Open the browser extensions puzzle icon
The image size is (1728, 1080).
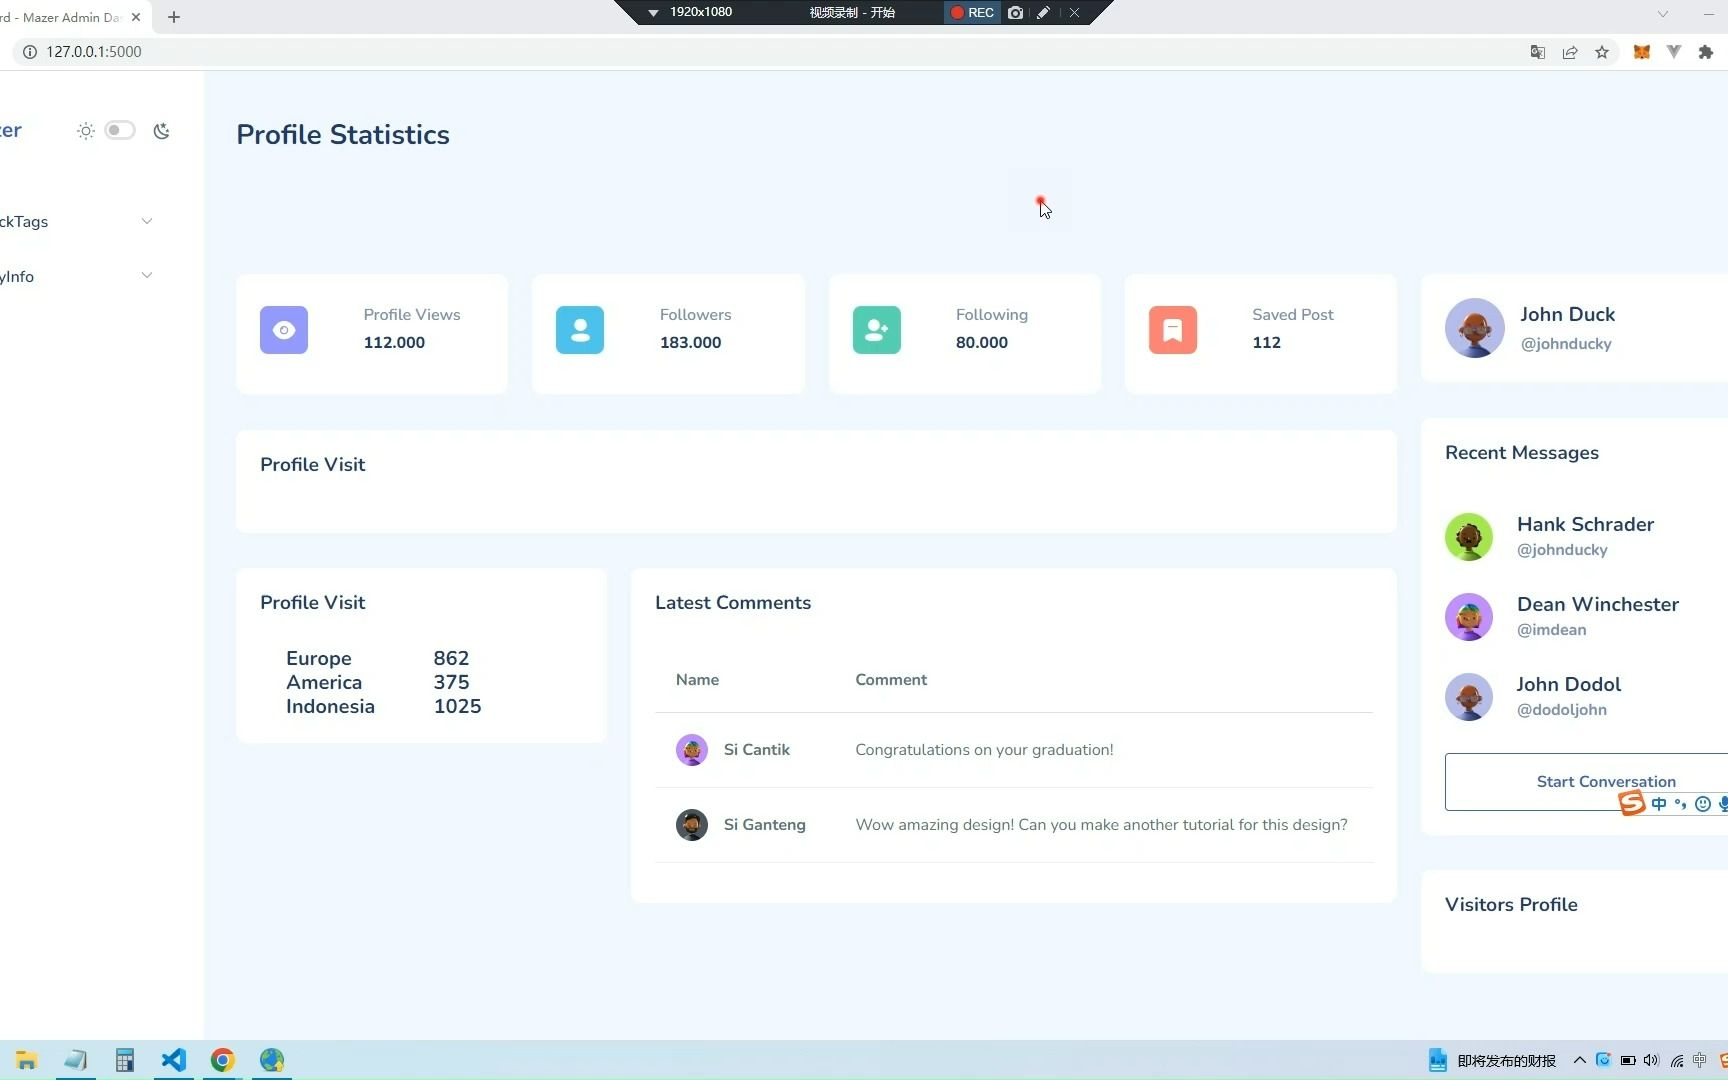click(1706, 52)
